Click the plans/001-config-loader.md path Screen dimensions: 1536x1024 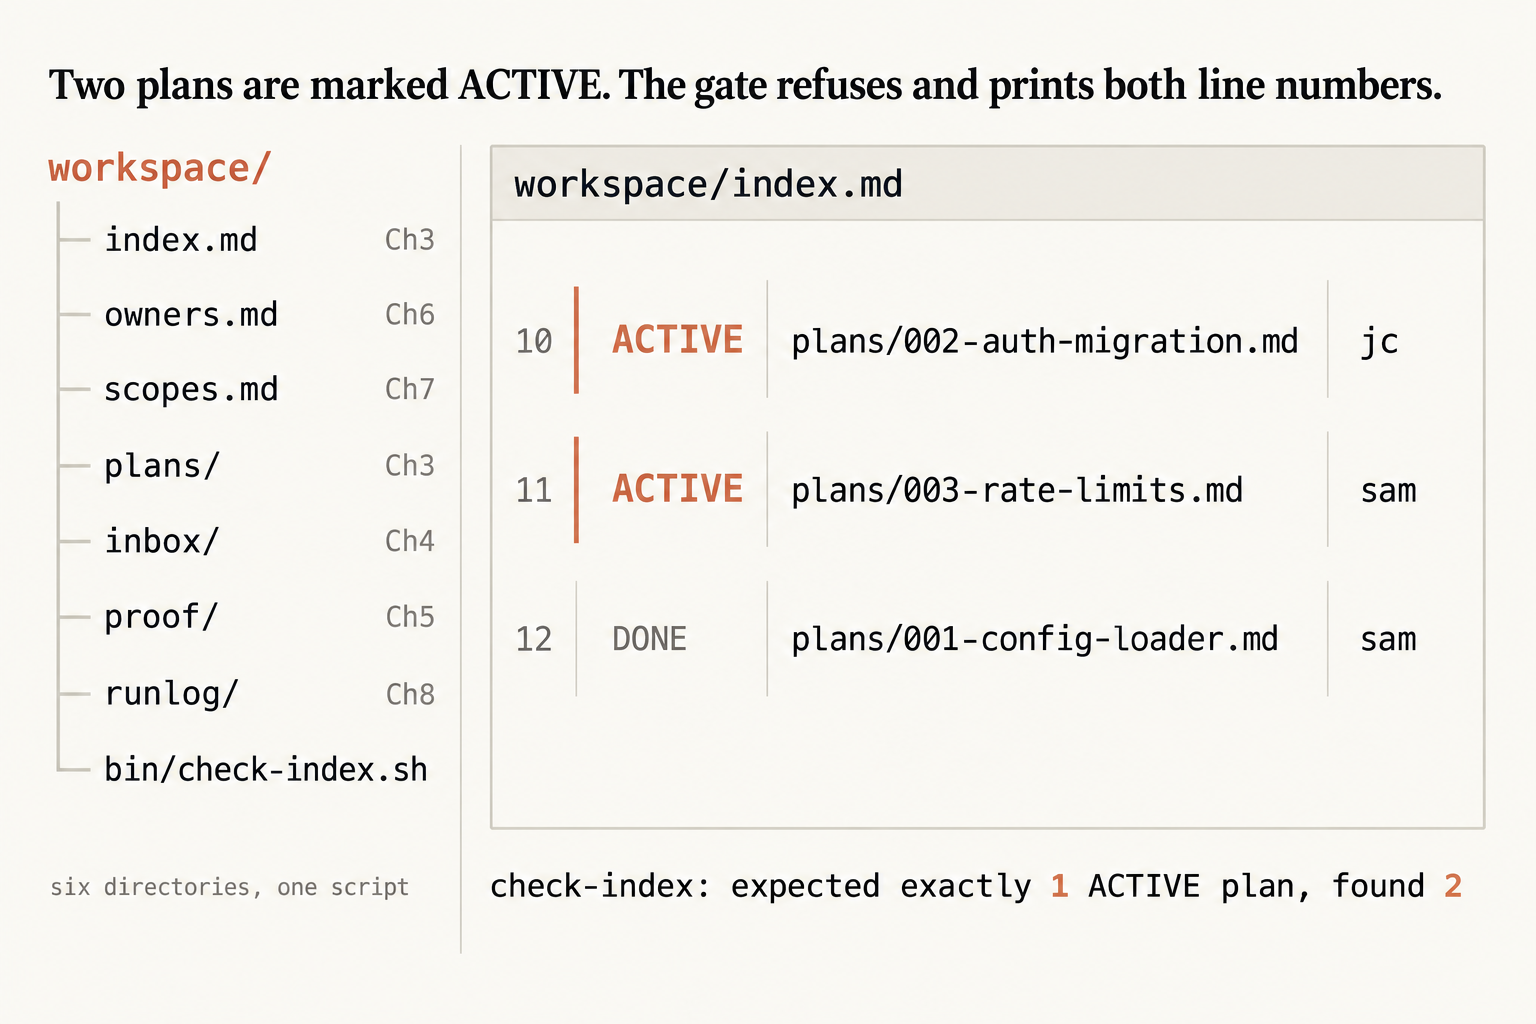tap(1035, 639)
